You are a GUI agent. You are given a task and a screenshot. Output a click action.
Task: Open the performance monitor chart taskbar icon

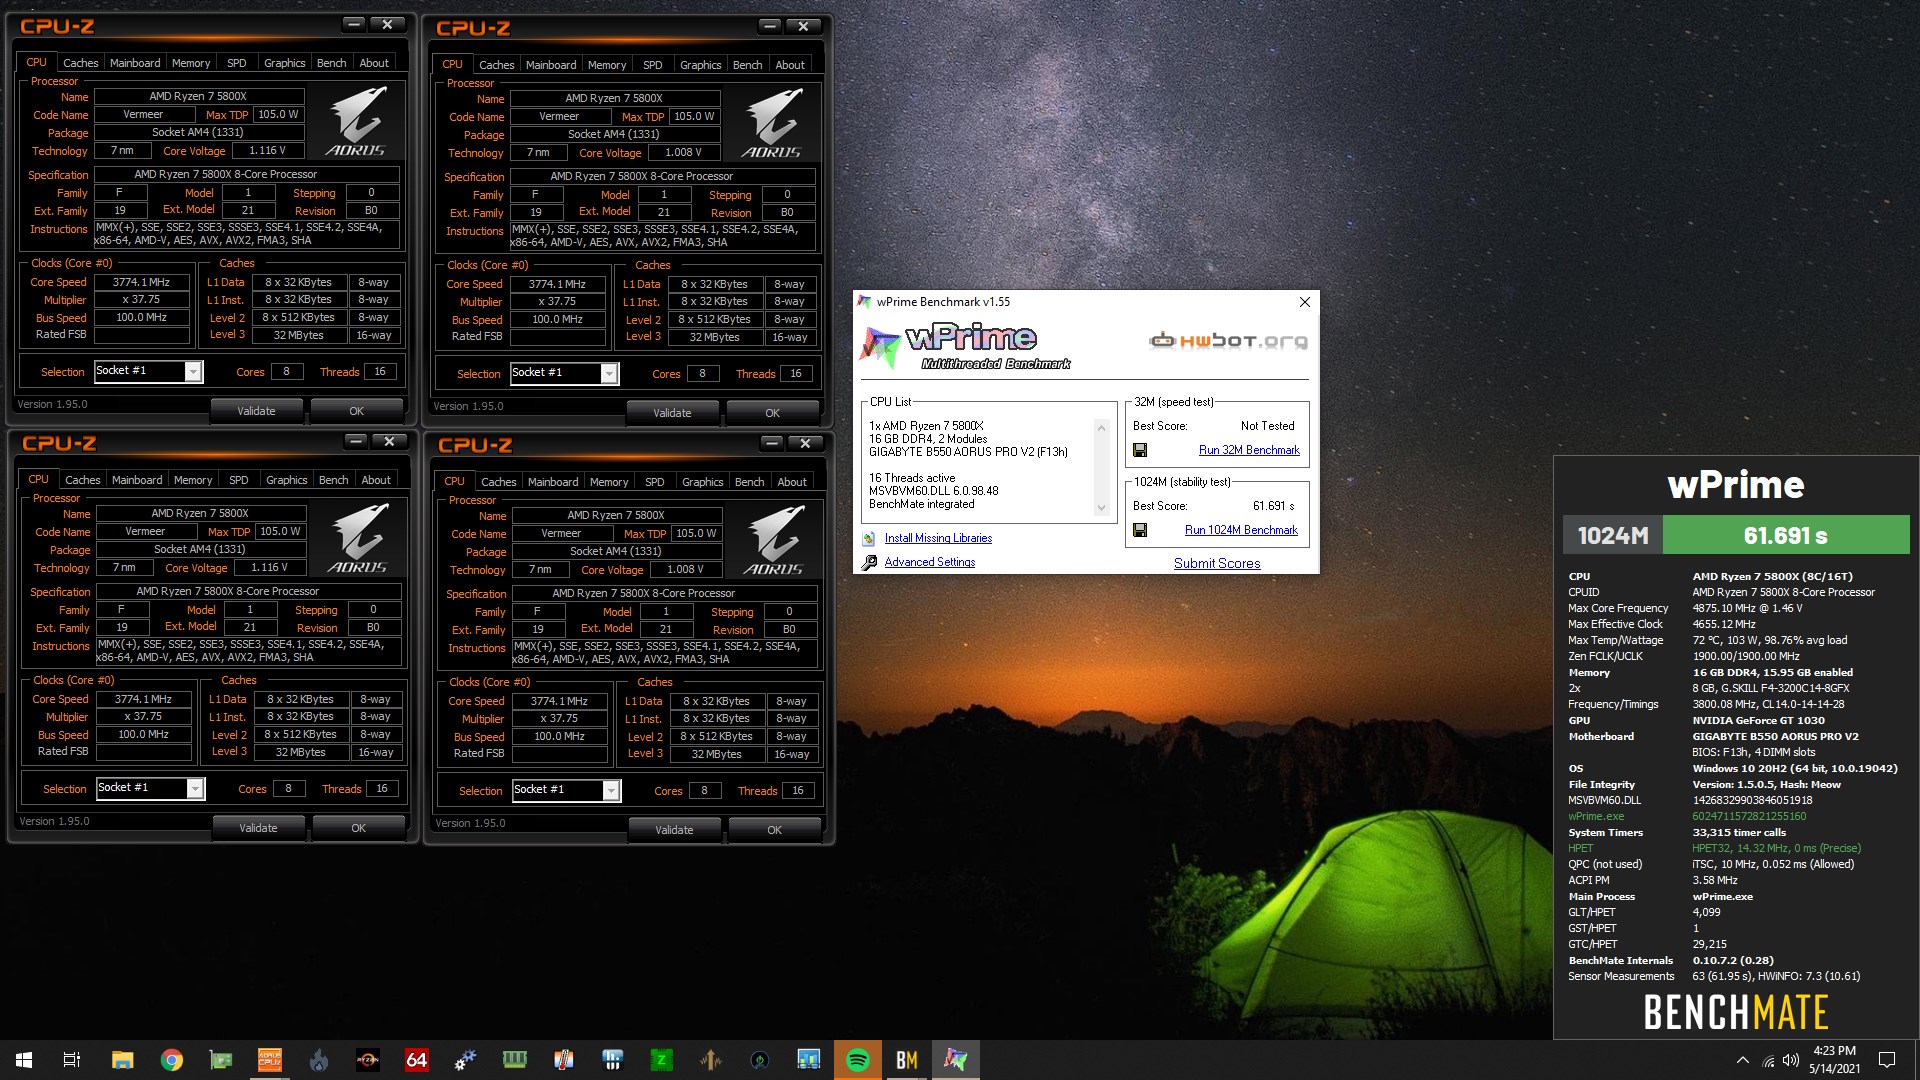[808, 1060]
